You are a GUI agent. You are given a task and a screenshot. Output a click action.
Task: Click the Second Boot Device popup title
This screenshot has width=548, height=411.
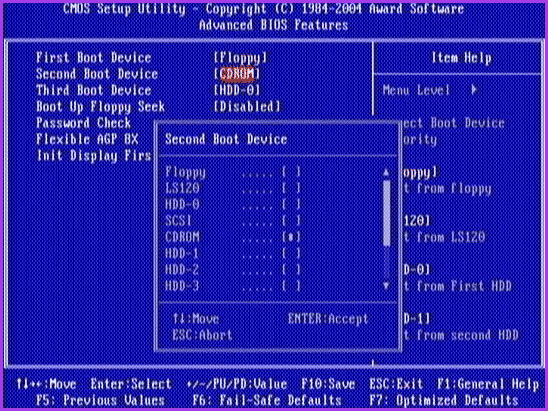tap(226, 139)
